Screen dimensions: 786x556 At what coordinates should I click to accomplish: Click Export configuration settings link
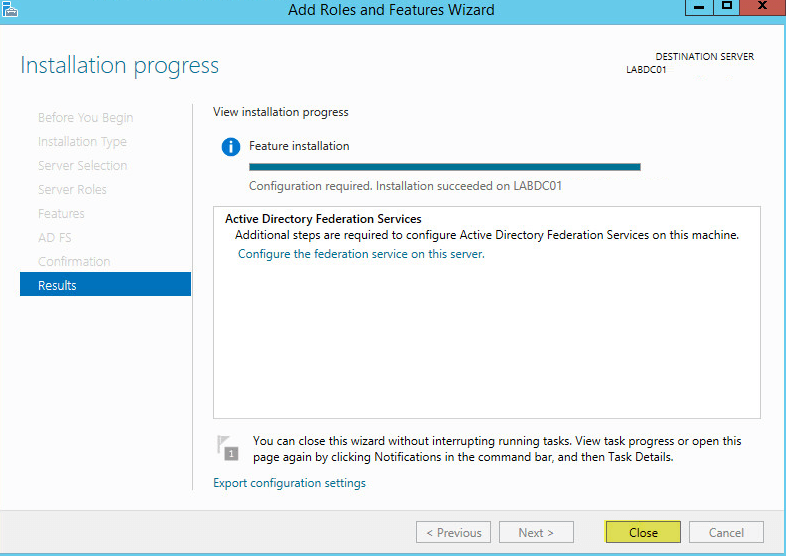tap(289, 483)
